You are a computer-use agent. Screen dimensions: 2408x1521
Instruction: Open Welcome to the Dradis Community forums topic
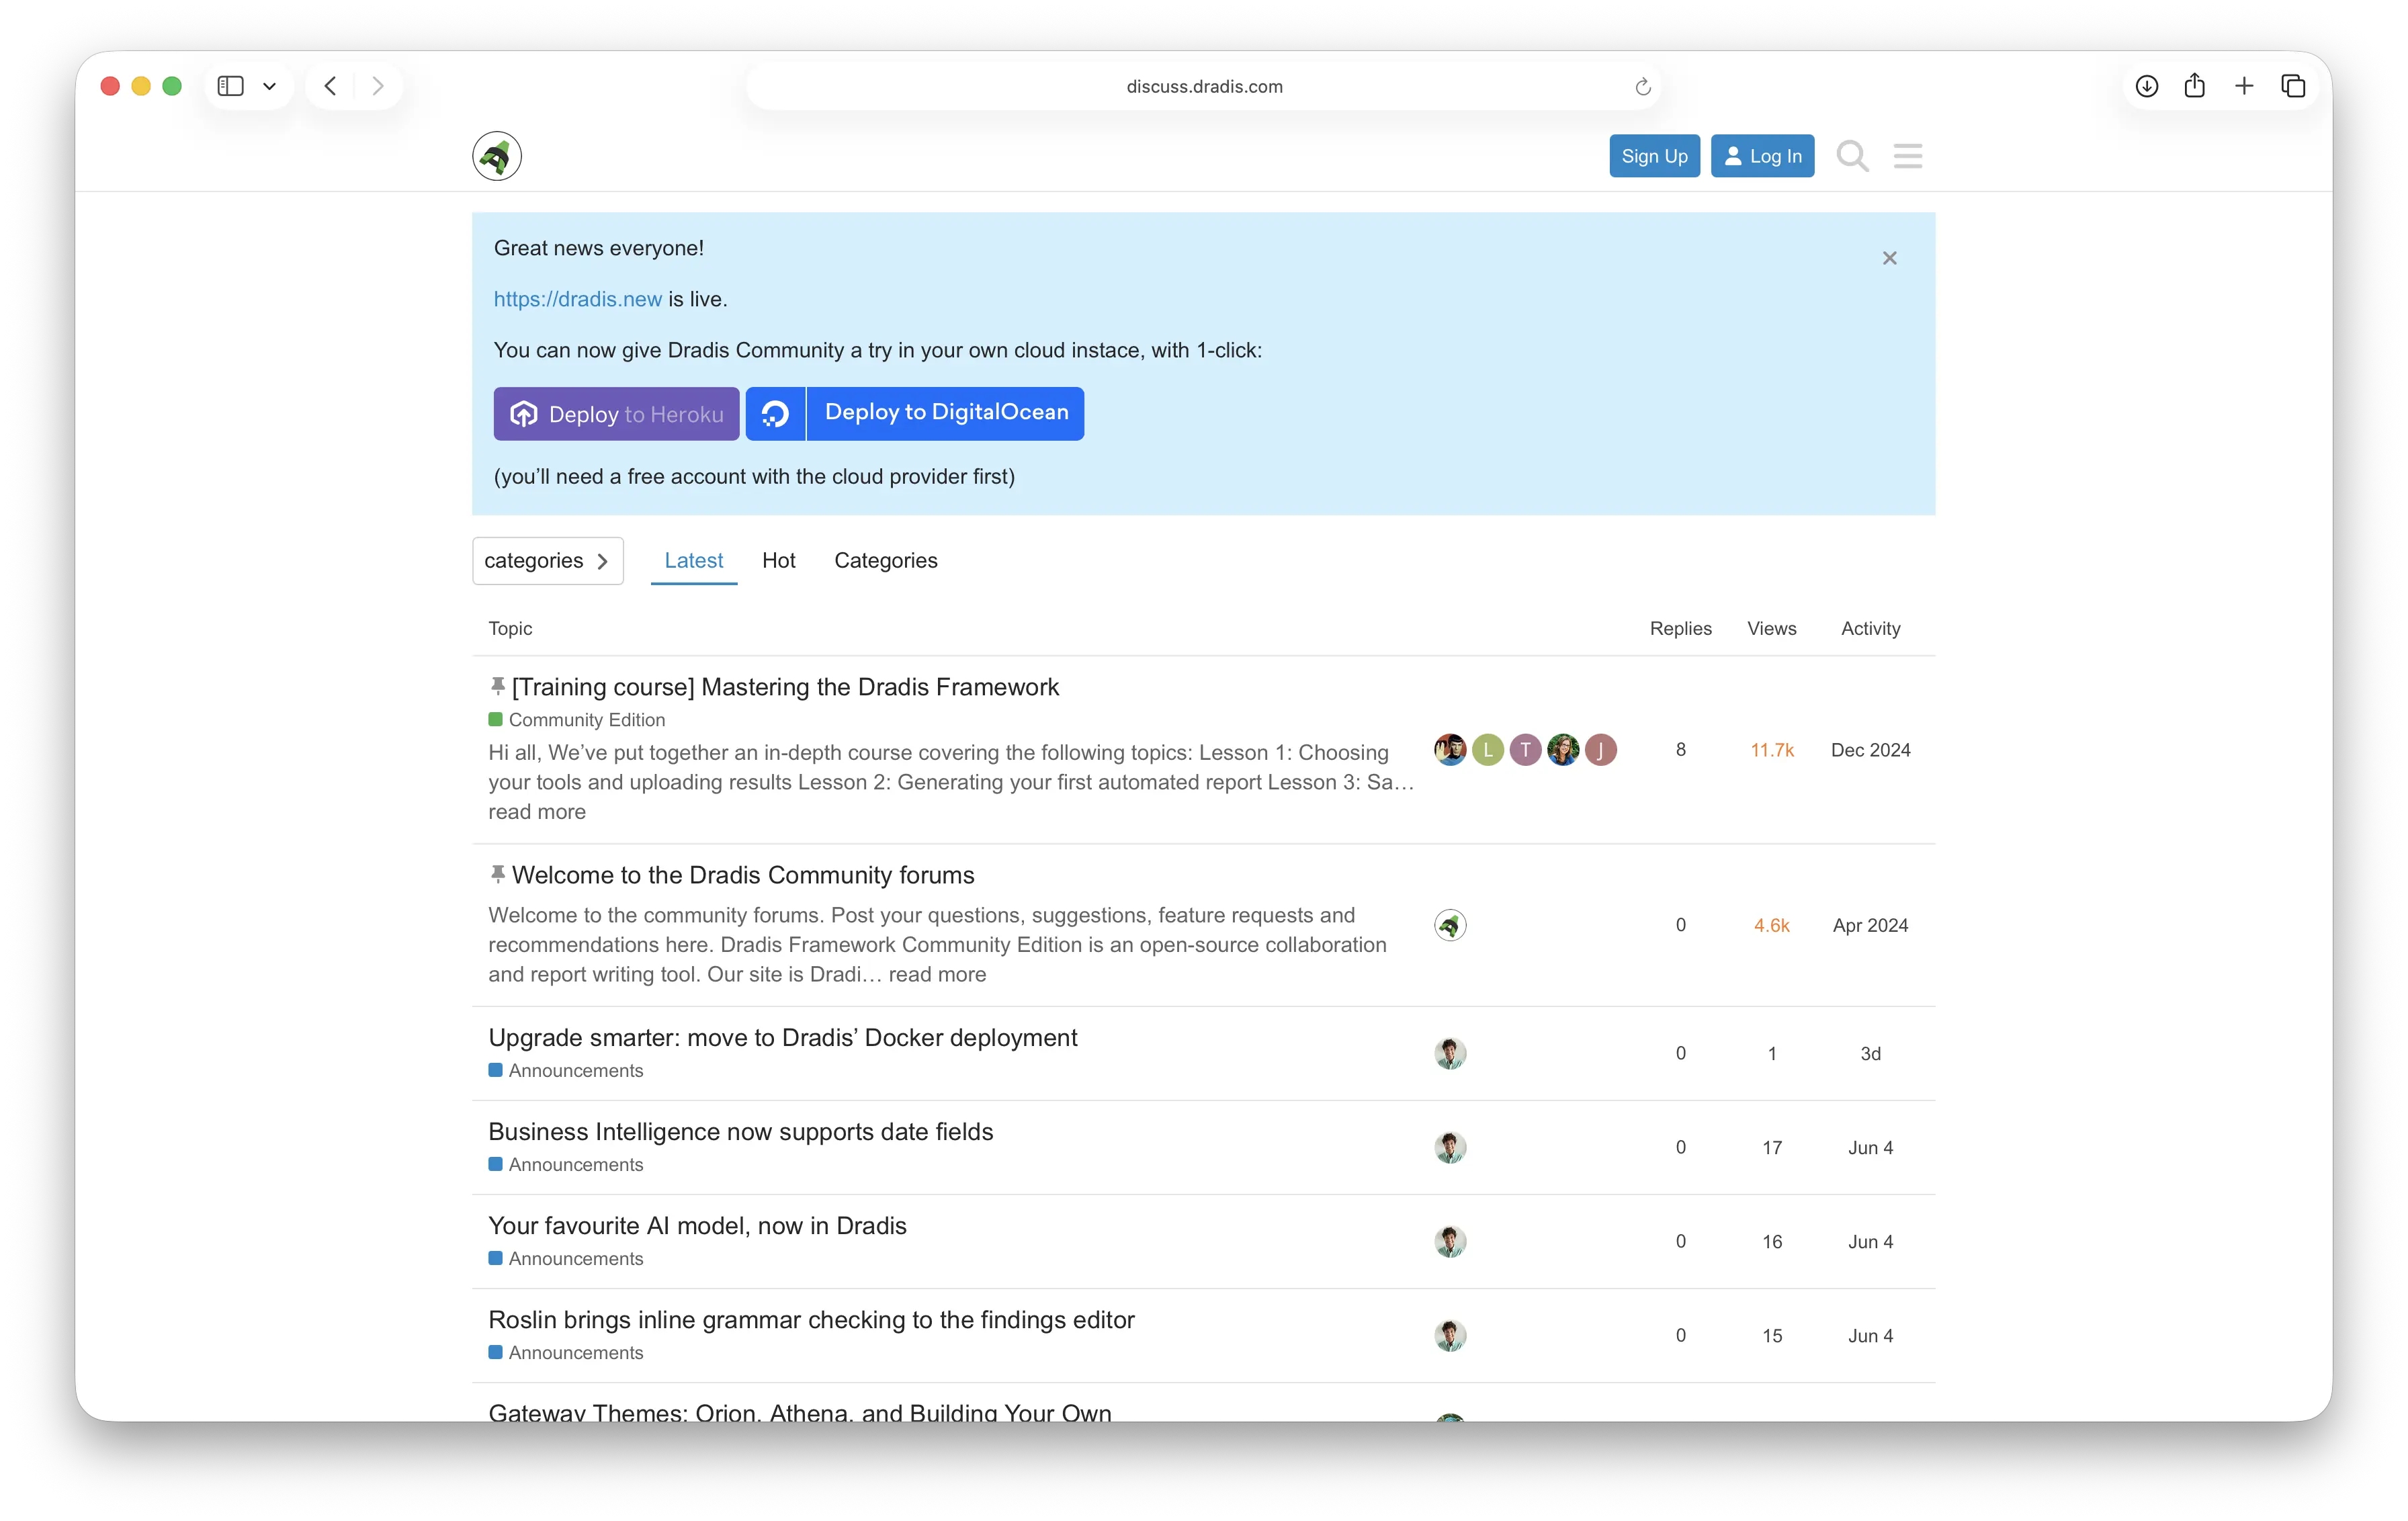click(742, 875)
